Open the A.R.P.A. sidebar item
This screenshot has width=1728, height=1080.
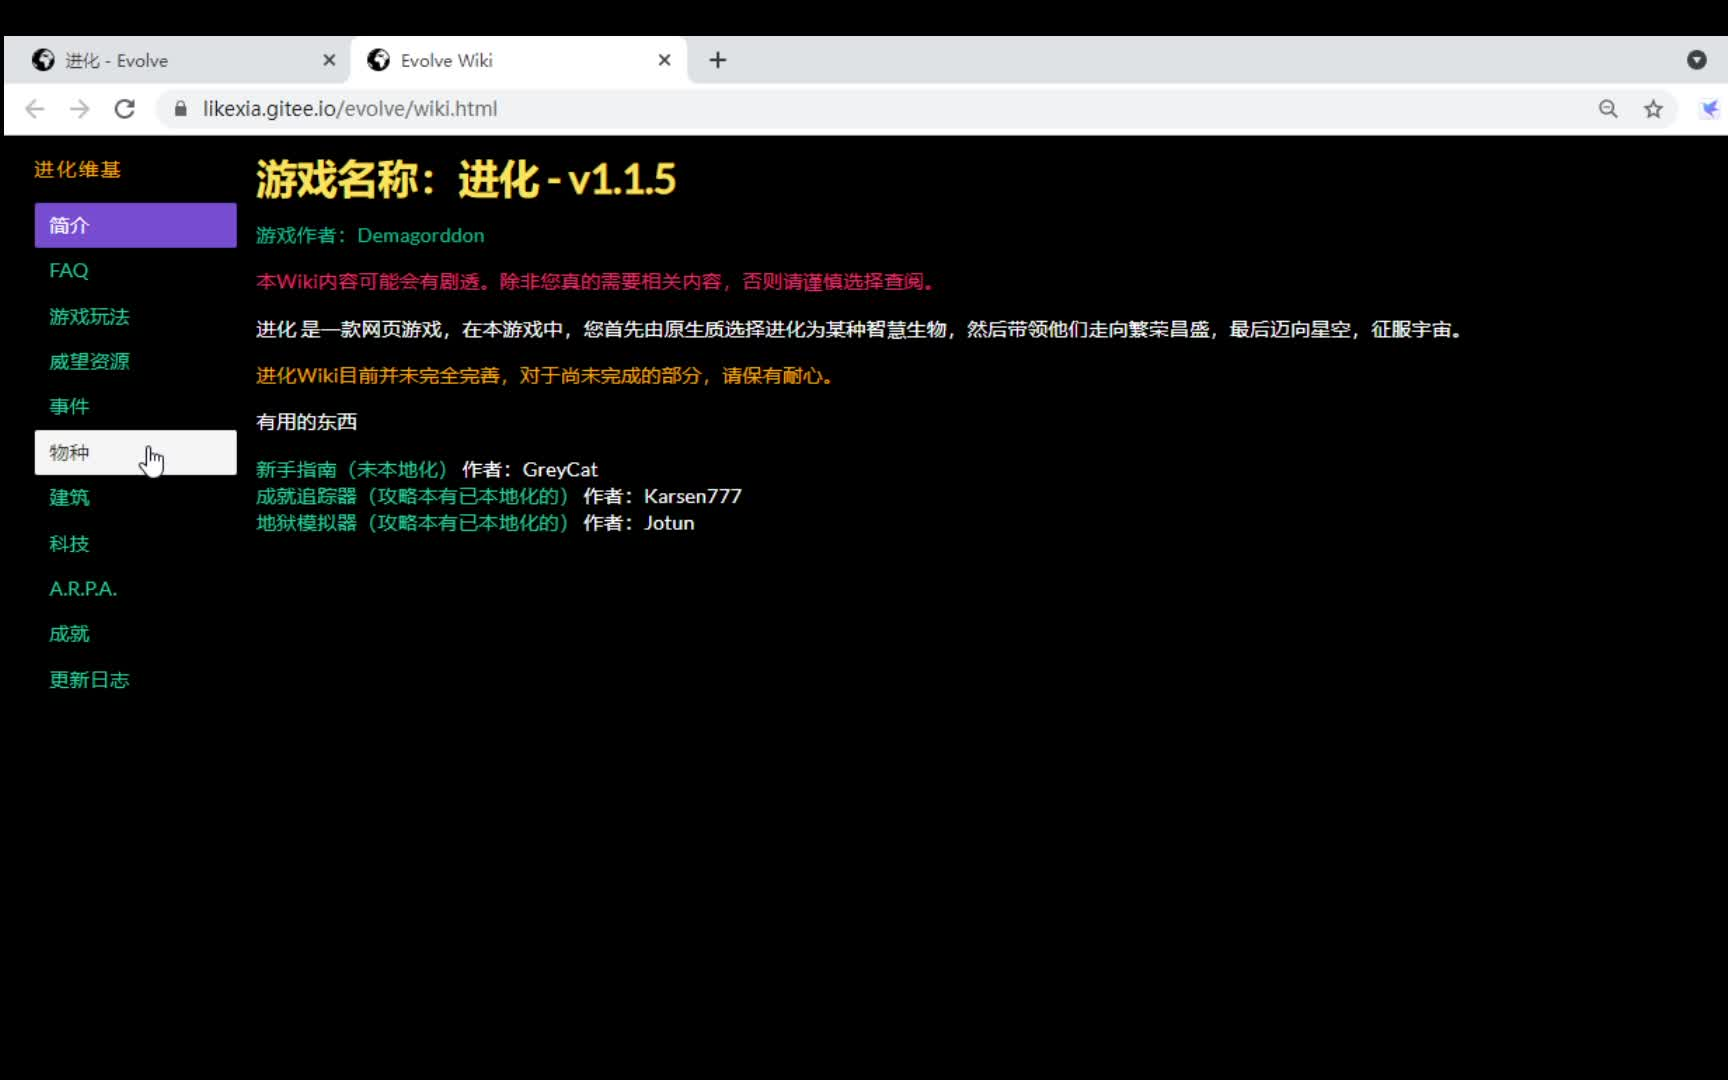tap(135, 589)
